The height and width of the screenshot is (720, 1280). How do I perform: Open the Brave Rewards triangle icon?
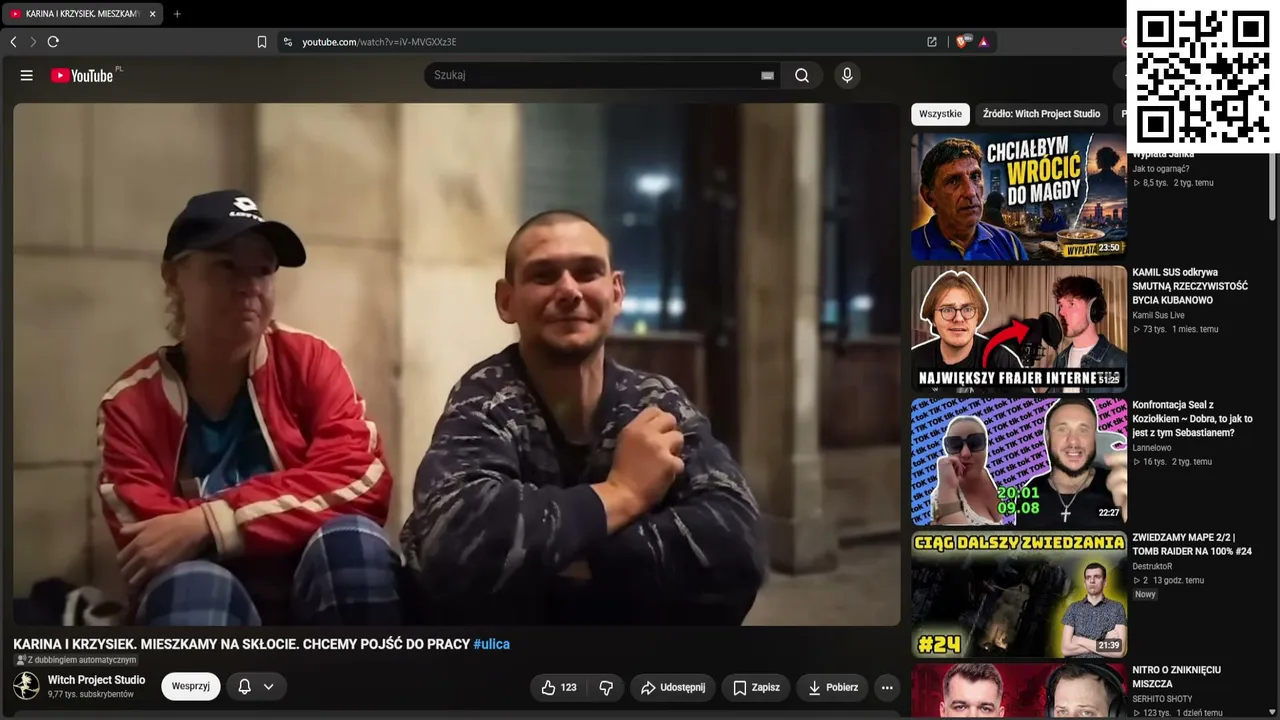point(984,42)
